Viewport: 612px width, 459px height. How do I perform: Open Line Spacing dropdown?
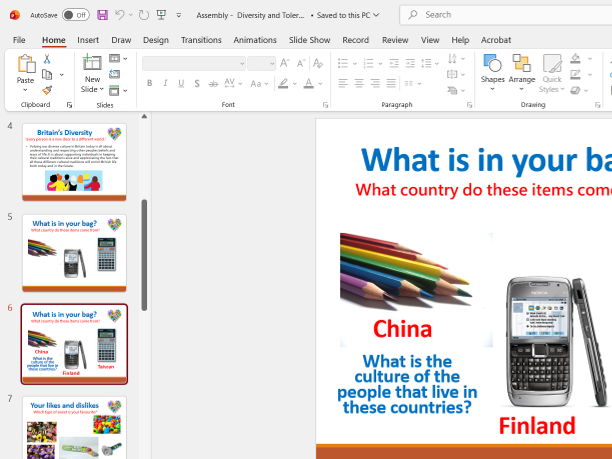click(x=430, y=63)
